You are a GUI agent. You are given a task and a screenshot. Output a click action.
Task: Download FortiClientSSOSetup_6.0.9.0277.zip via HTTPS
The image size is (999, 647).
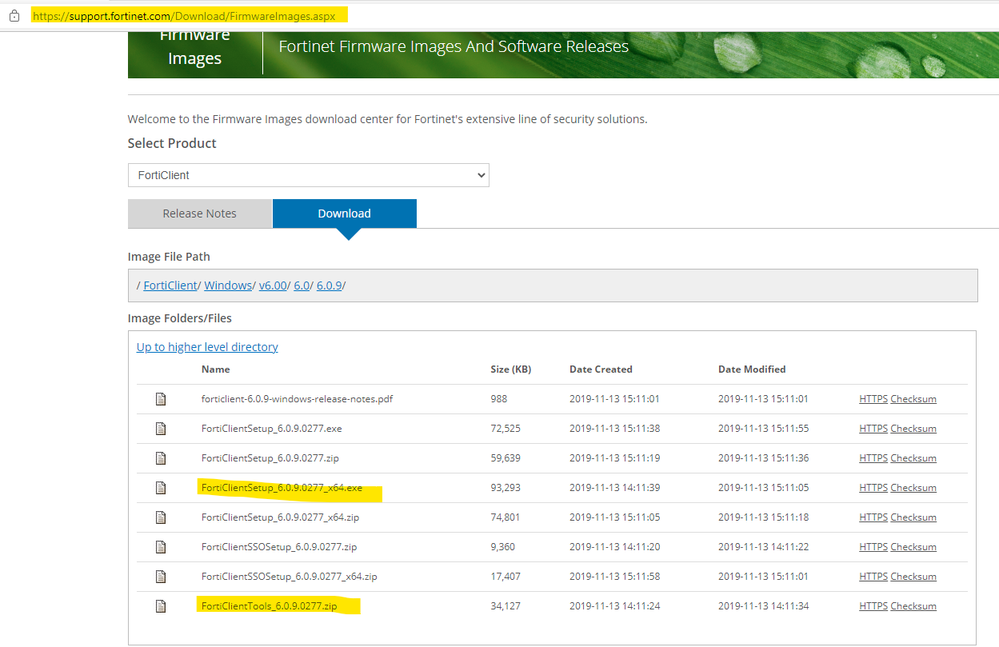click(x=873, y=547)
